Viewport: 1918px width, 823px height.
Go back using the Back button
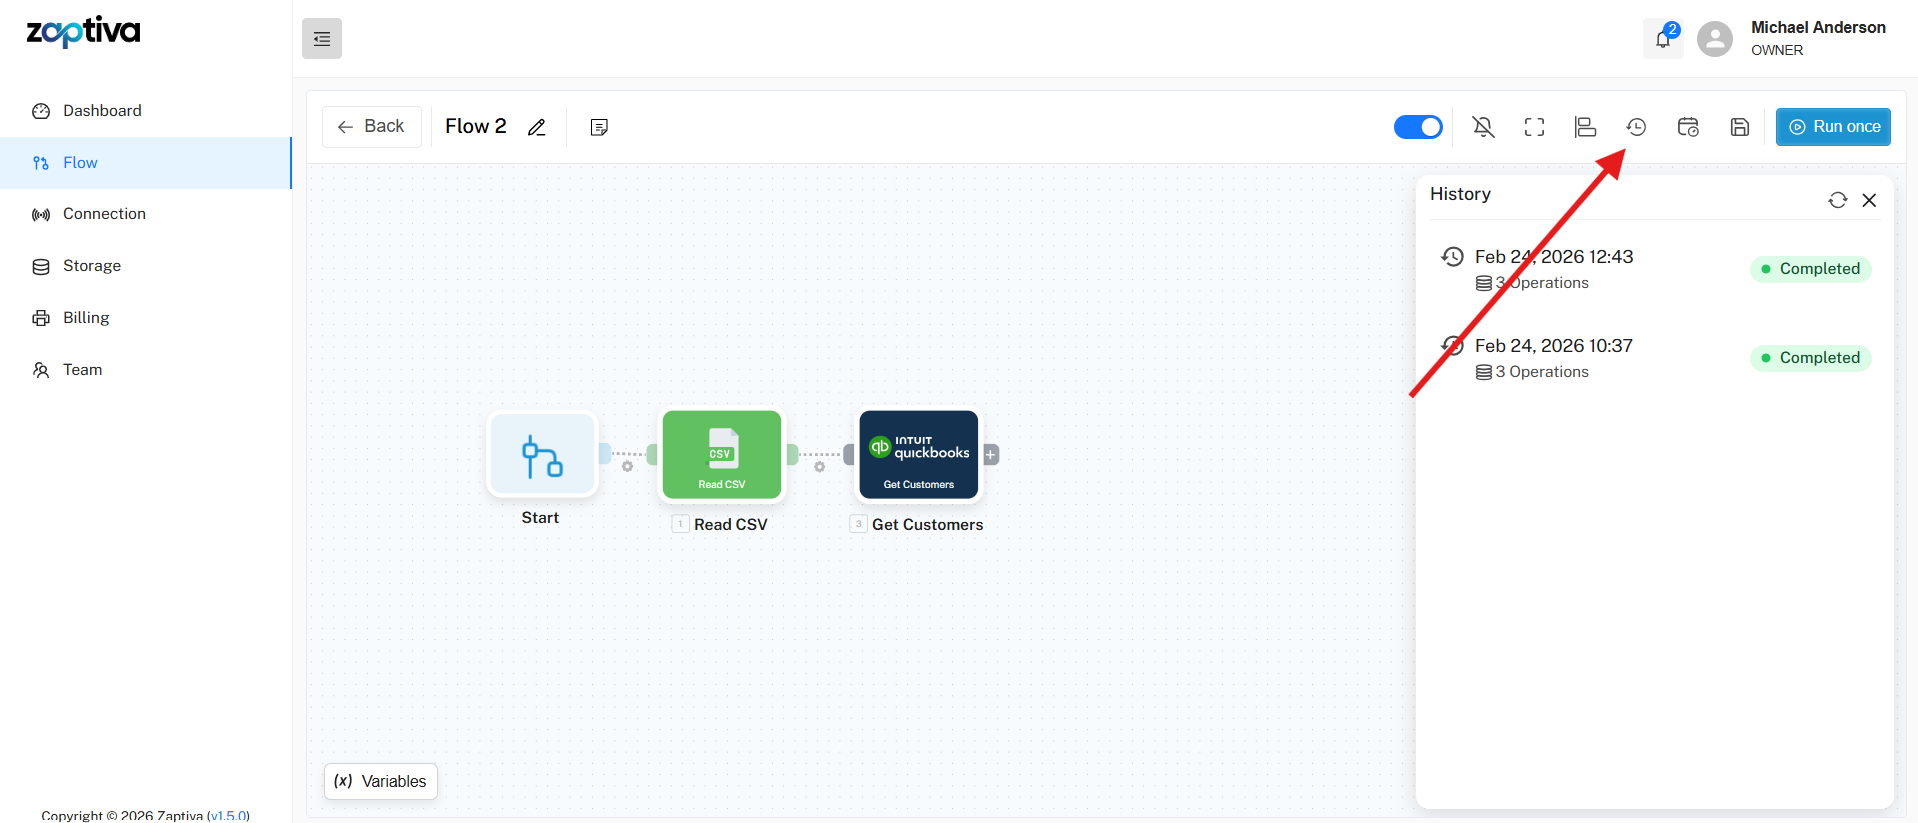pyautogui.click(x=372, y=127)
